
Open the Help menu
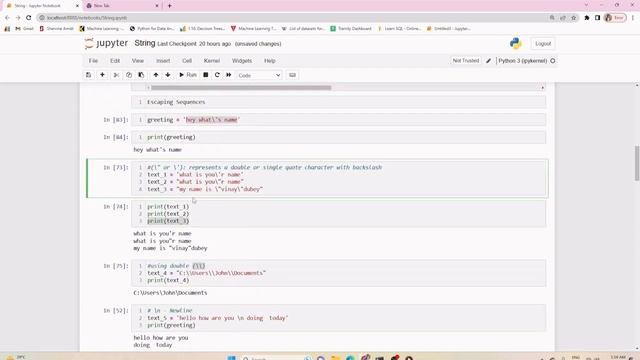pyautogui.click(x=270, y=61)
